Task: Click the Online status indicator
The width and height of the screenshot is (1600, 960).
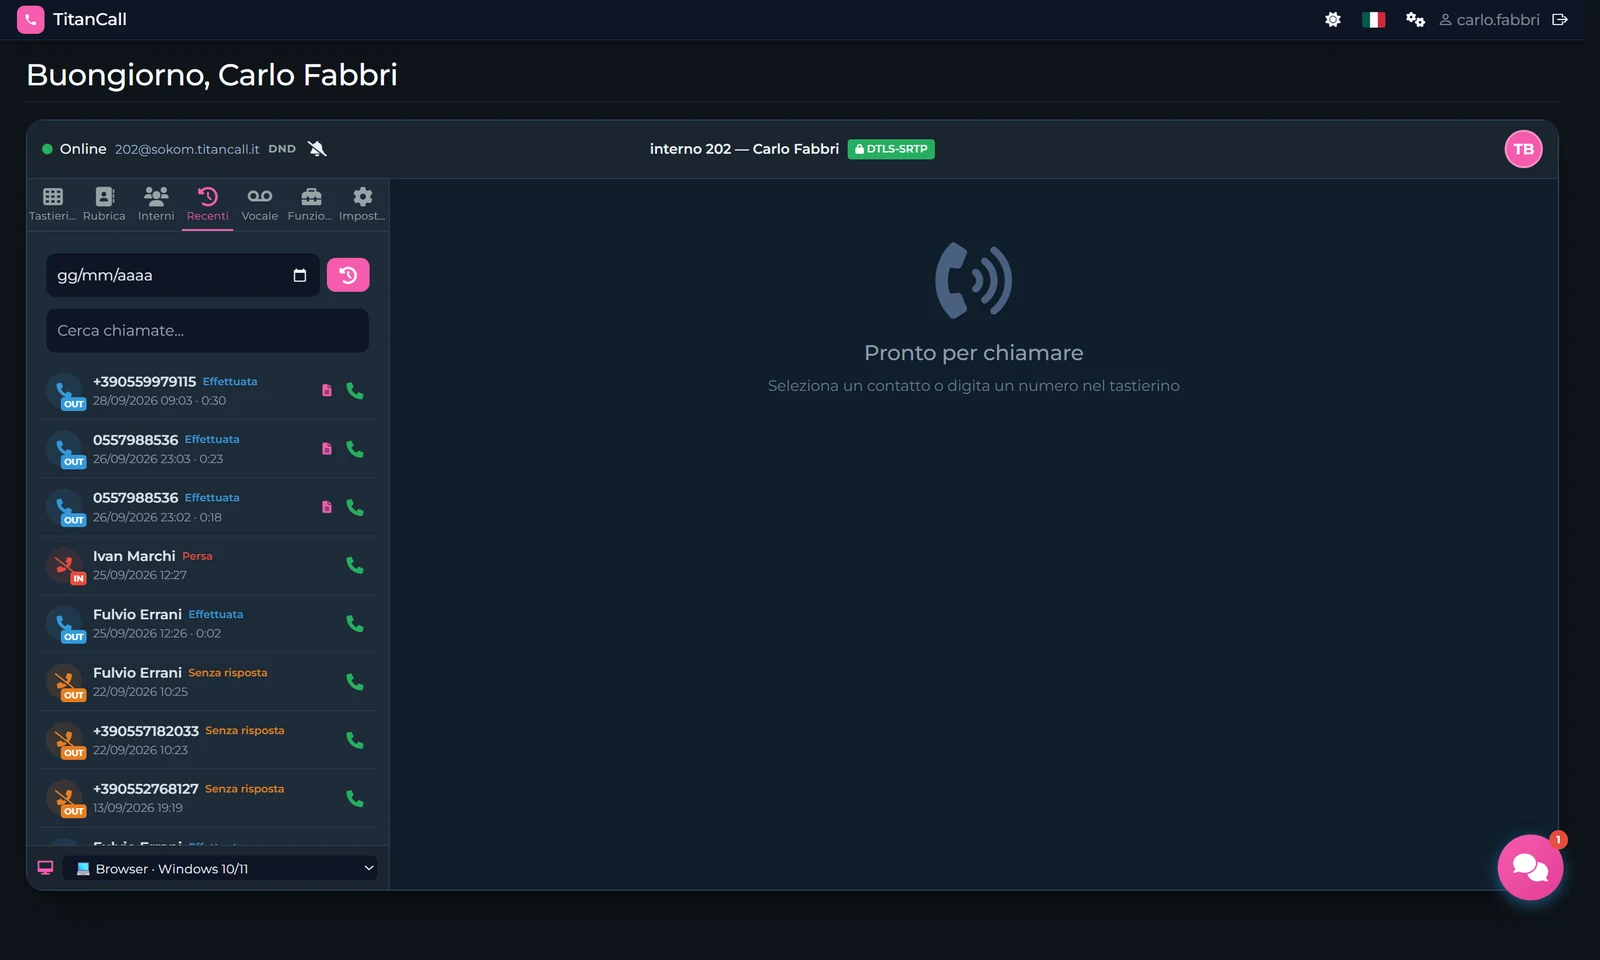Action: [74, 149]
